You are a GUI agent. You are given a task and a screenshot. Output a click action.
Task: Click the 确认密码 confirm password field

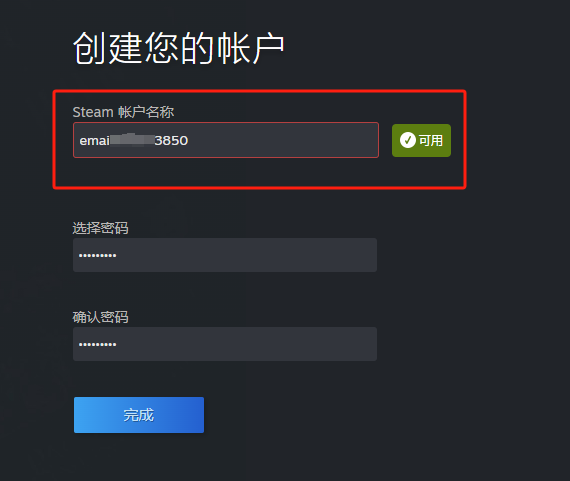225,344
